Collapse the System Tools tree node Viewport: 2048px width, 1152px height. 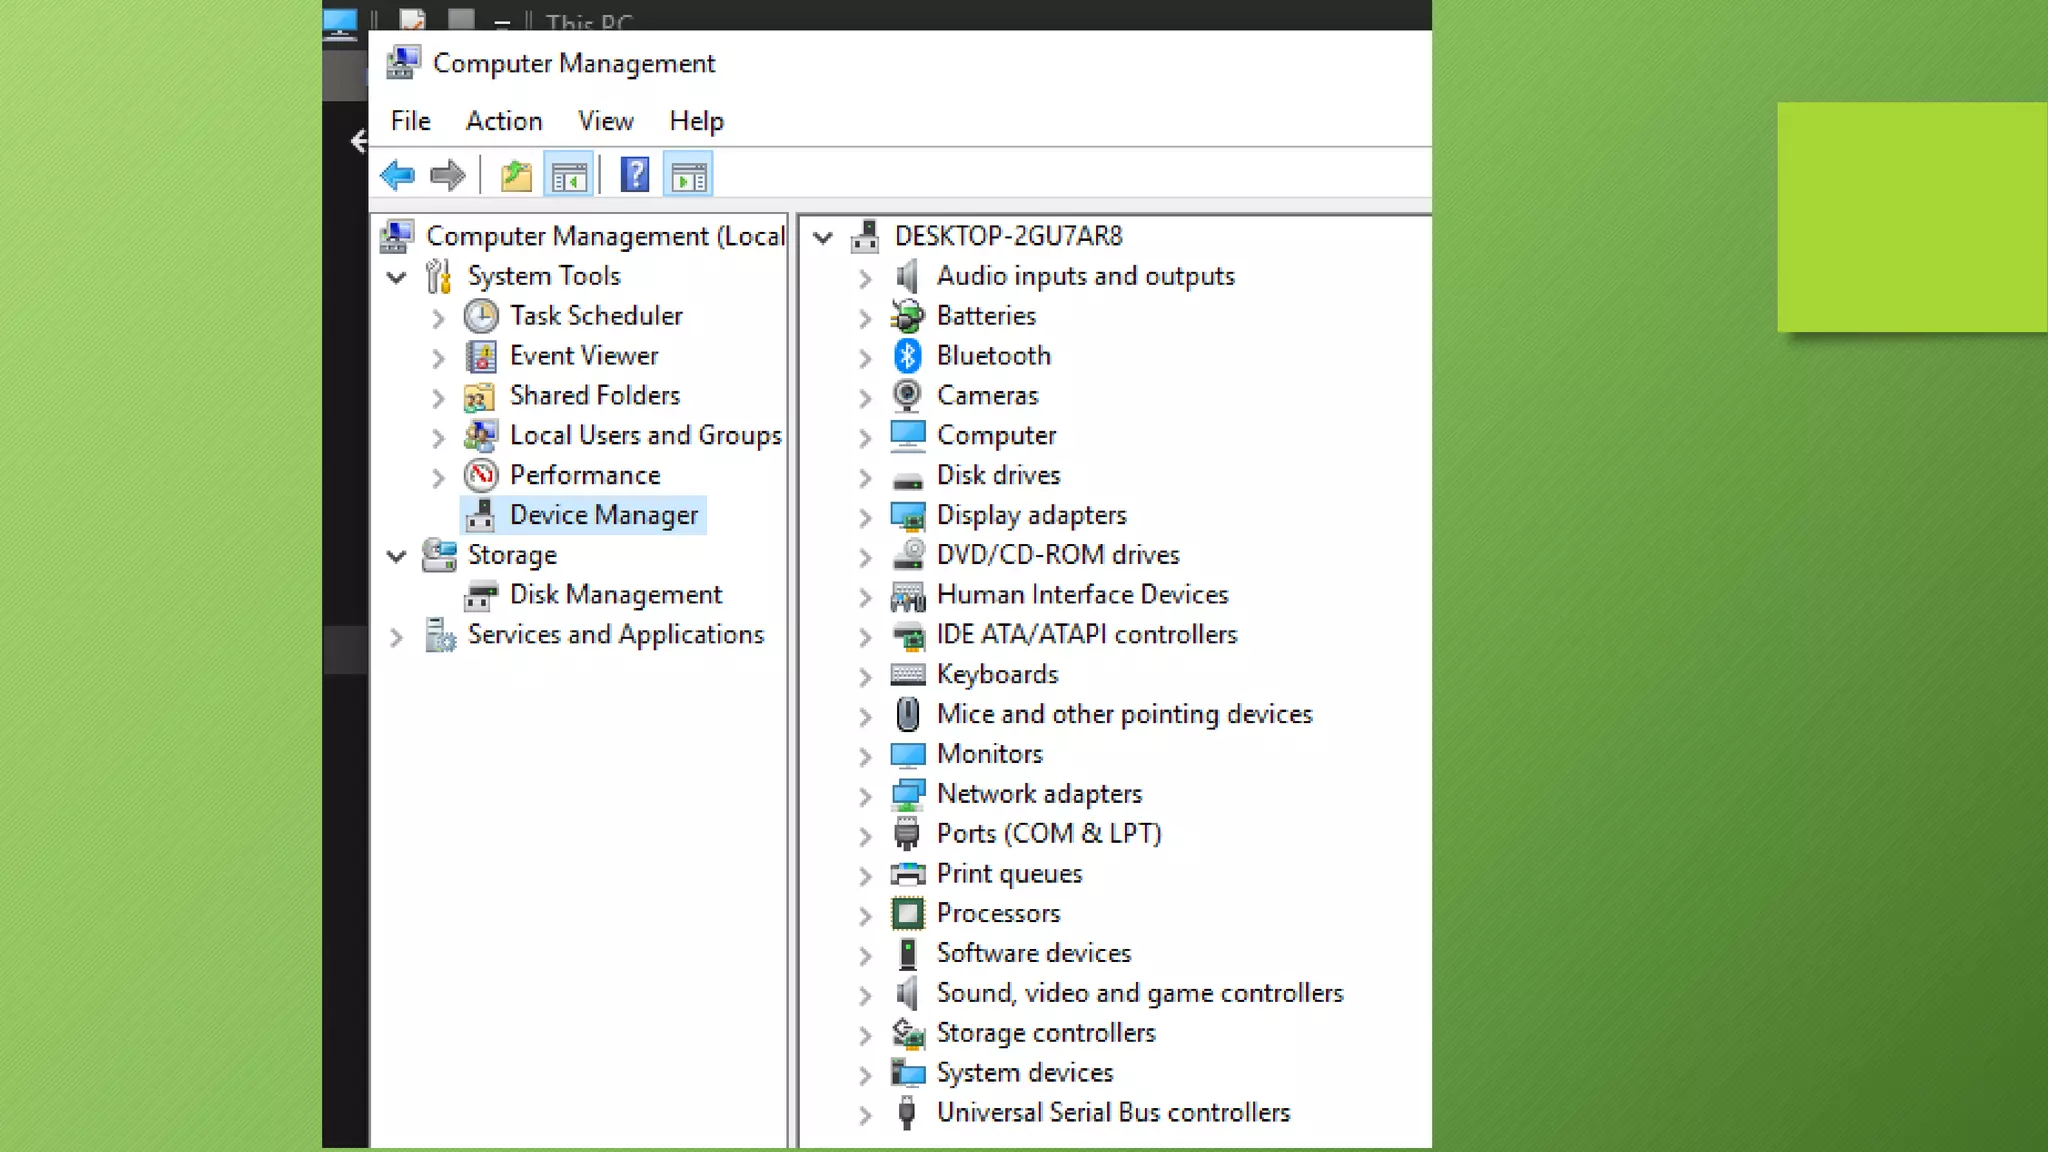point(397,277)
